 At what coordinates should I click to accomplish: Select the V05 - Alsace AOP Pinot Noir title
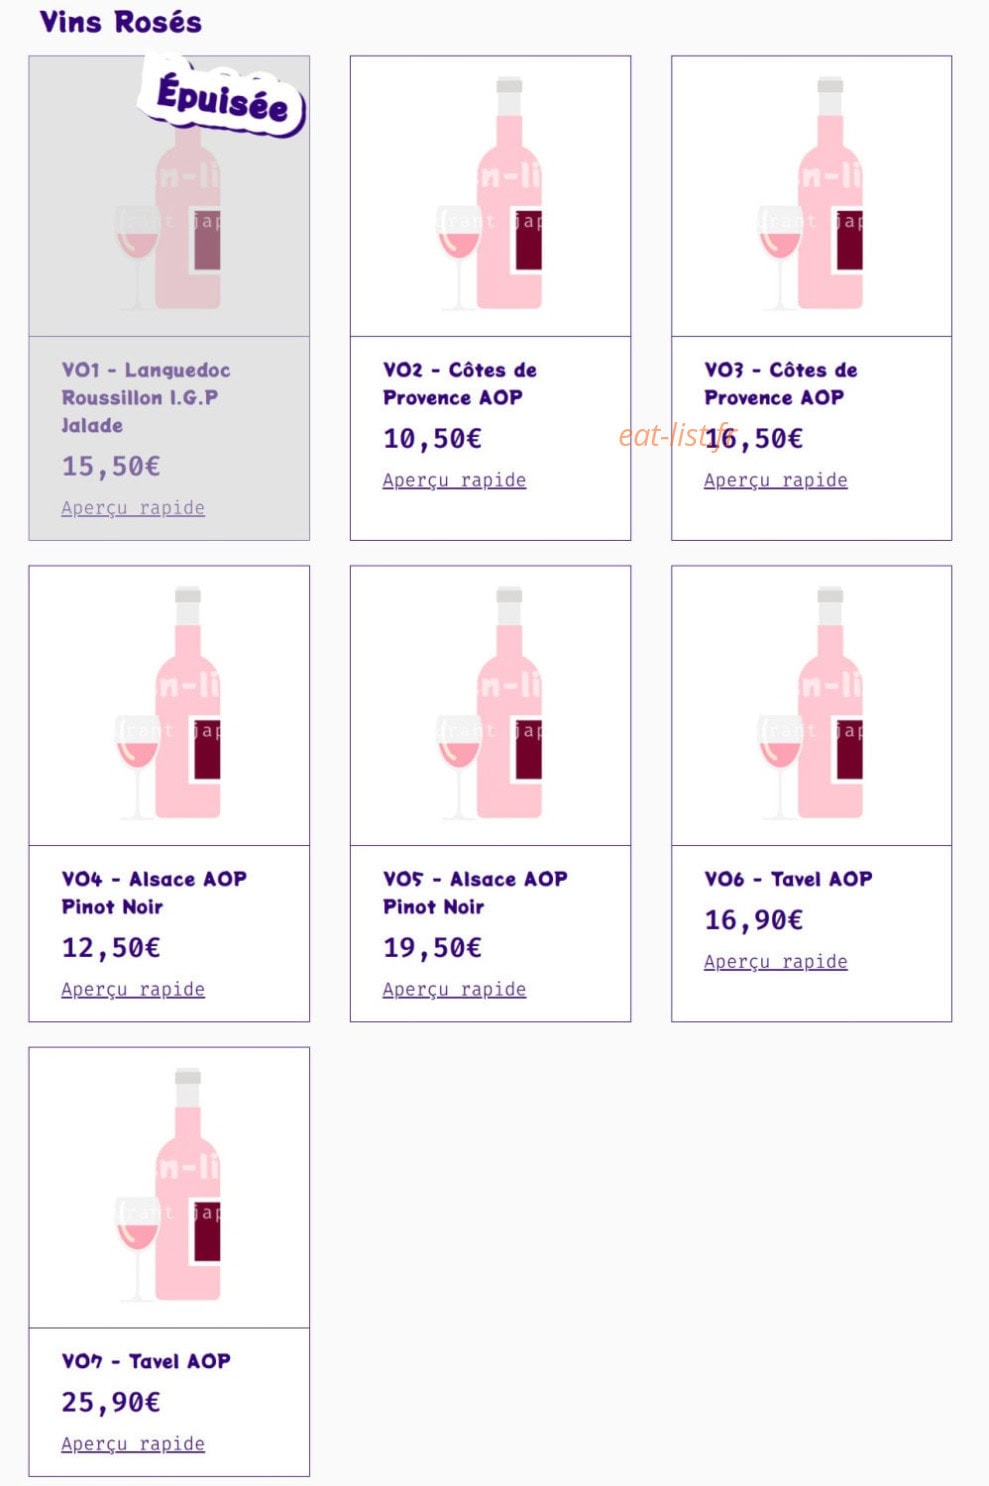(475, 893)
